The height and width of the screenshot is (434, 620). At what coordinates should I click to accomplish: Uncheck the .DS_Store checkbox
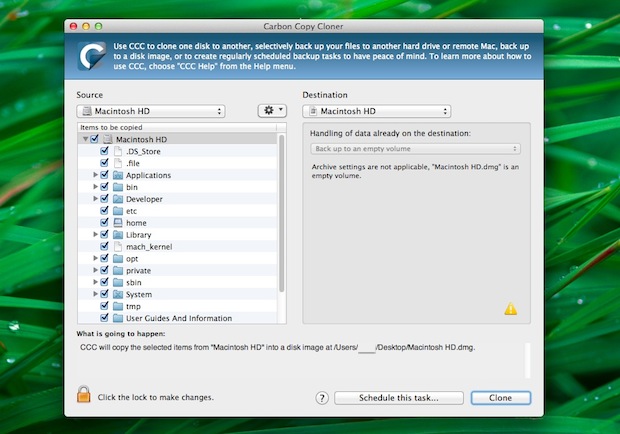(104, 151)
